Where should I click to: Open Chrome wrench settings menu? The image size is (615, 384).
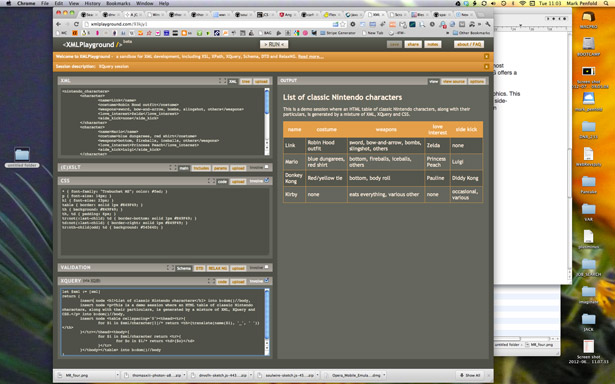tap(488, 24)
